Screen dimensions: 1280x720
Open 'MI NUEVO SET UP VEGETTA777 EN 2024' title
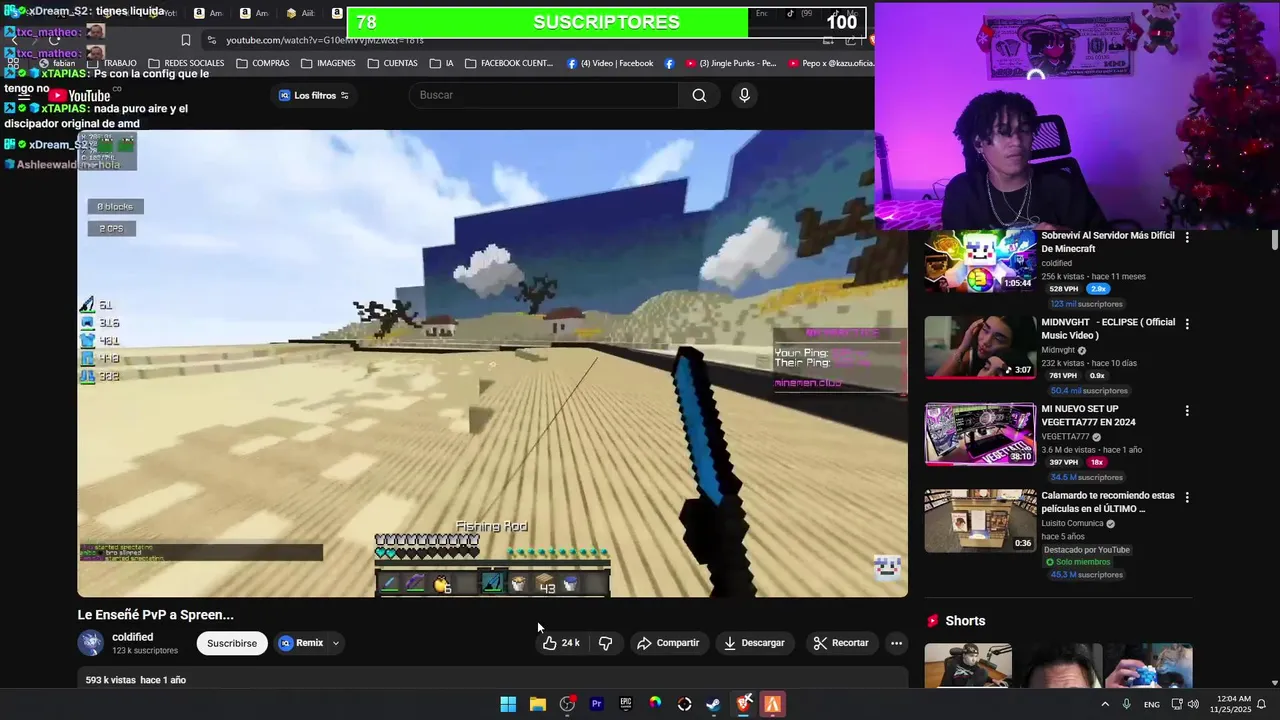click(1088, 415)
